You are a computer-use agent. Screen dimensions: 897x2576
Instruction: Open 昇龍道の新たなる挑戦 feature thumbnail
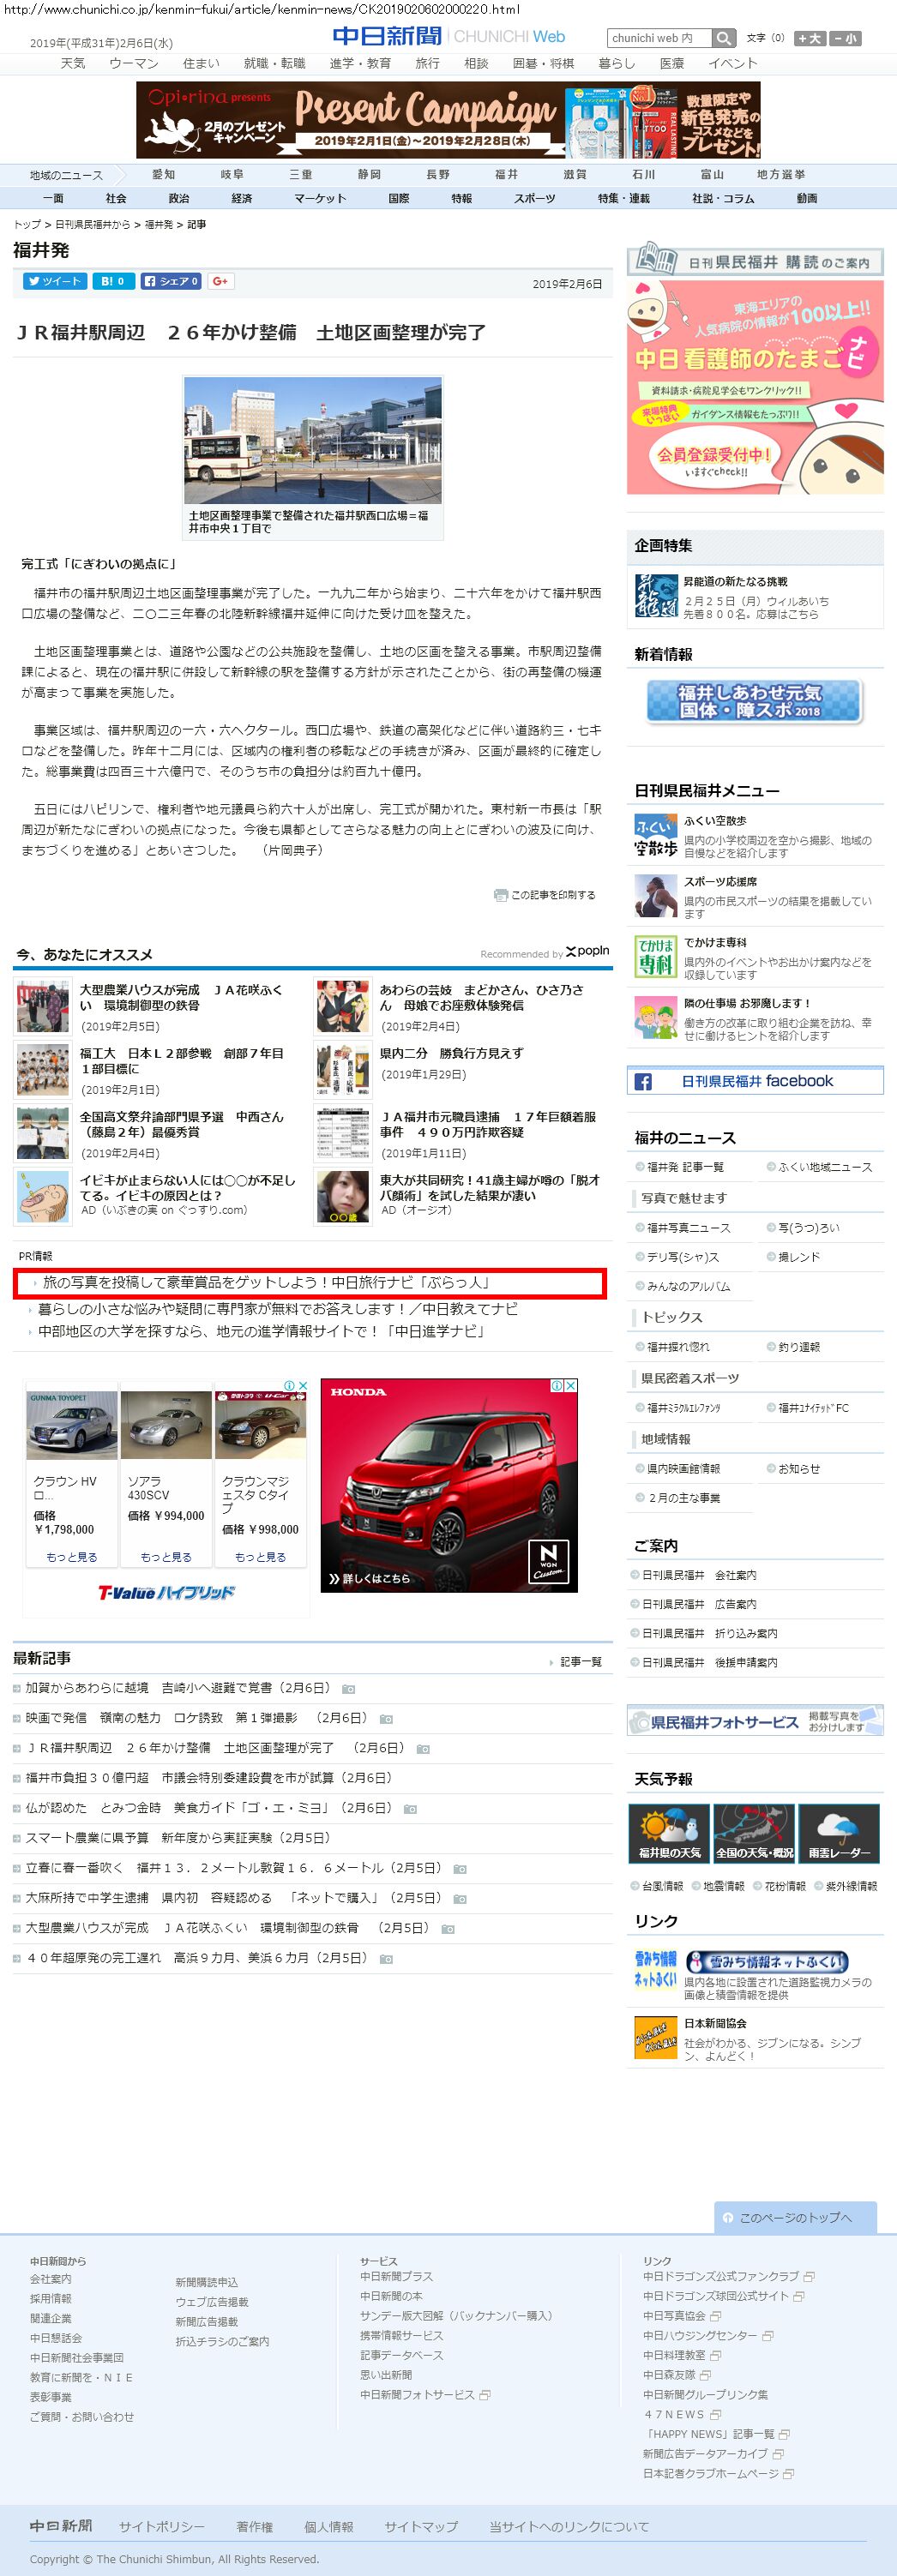(656, 595)
